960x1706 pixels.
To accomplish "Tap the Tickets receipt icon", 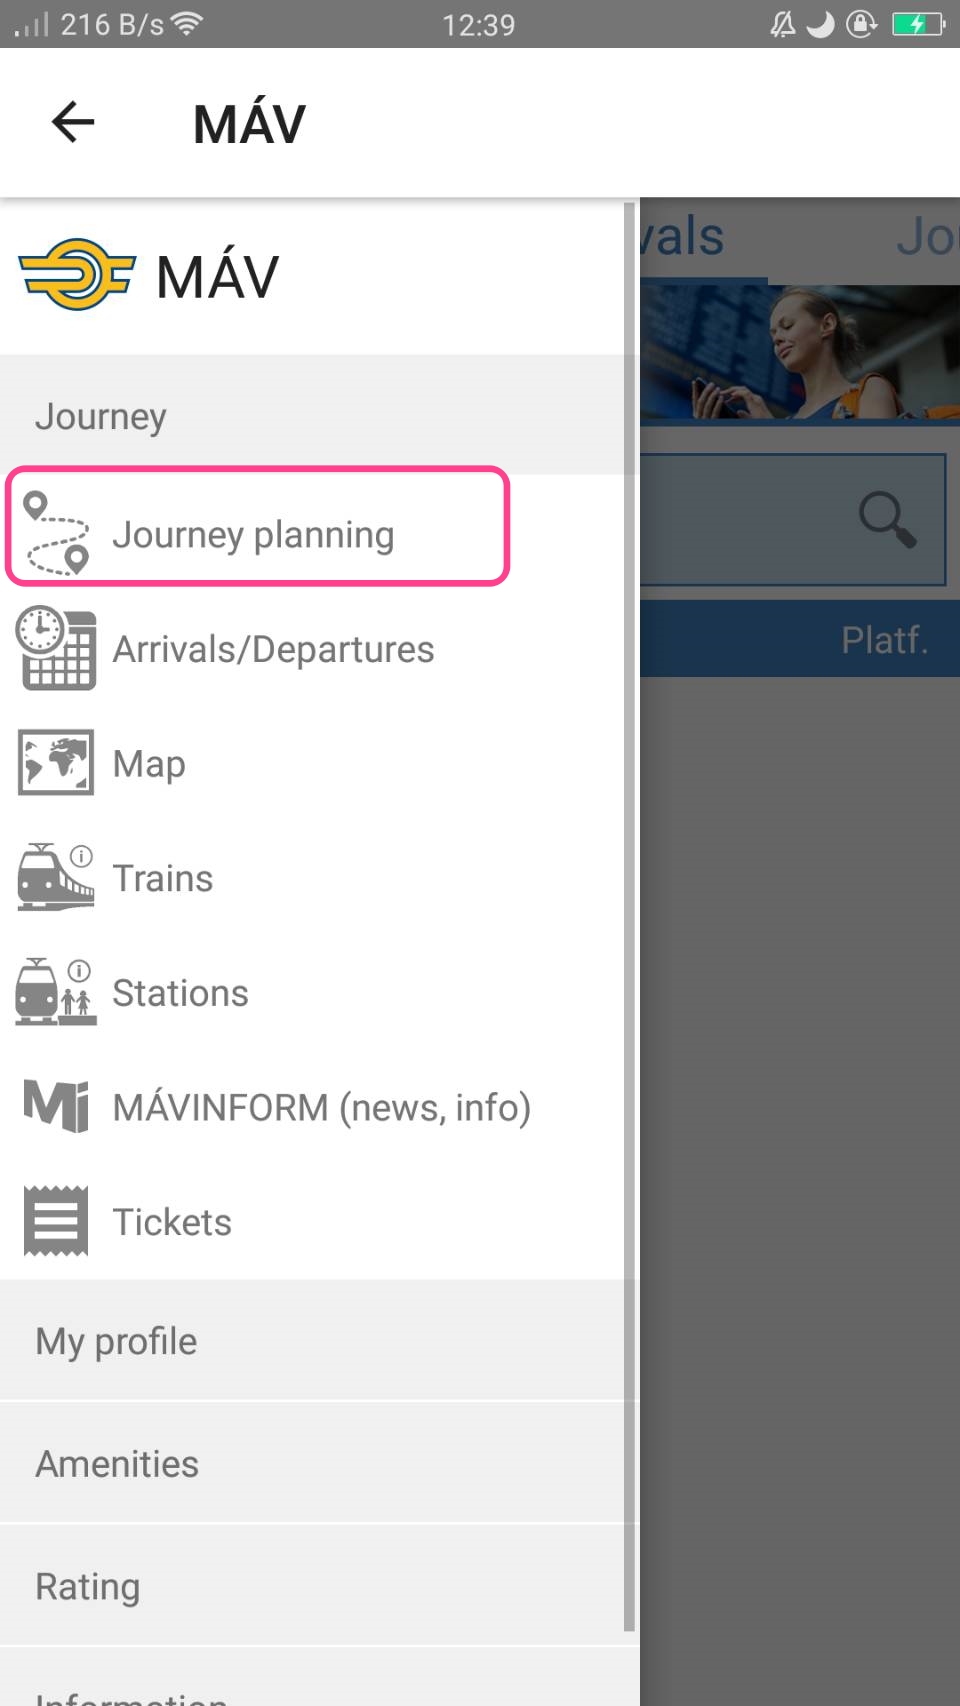I will click(56, 1221).
